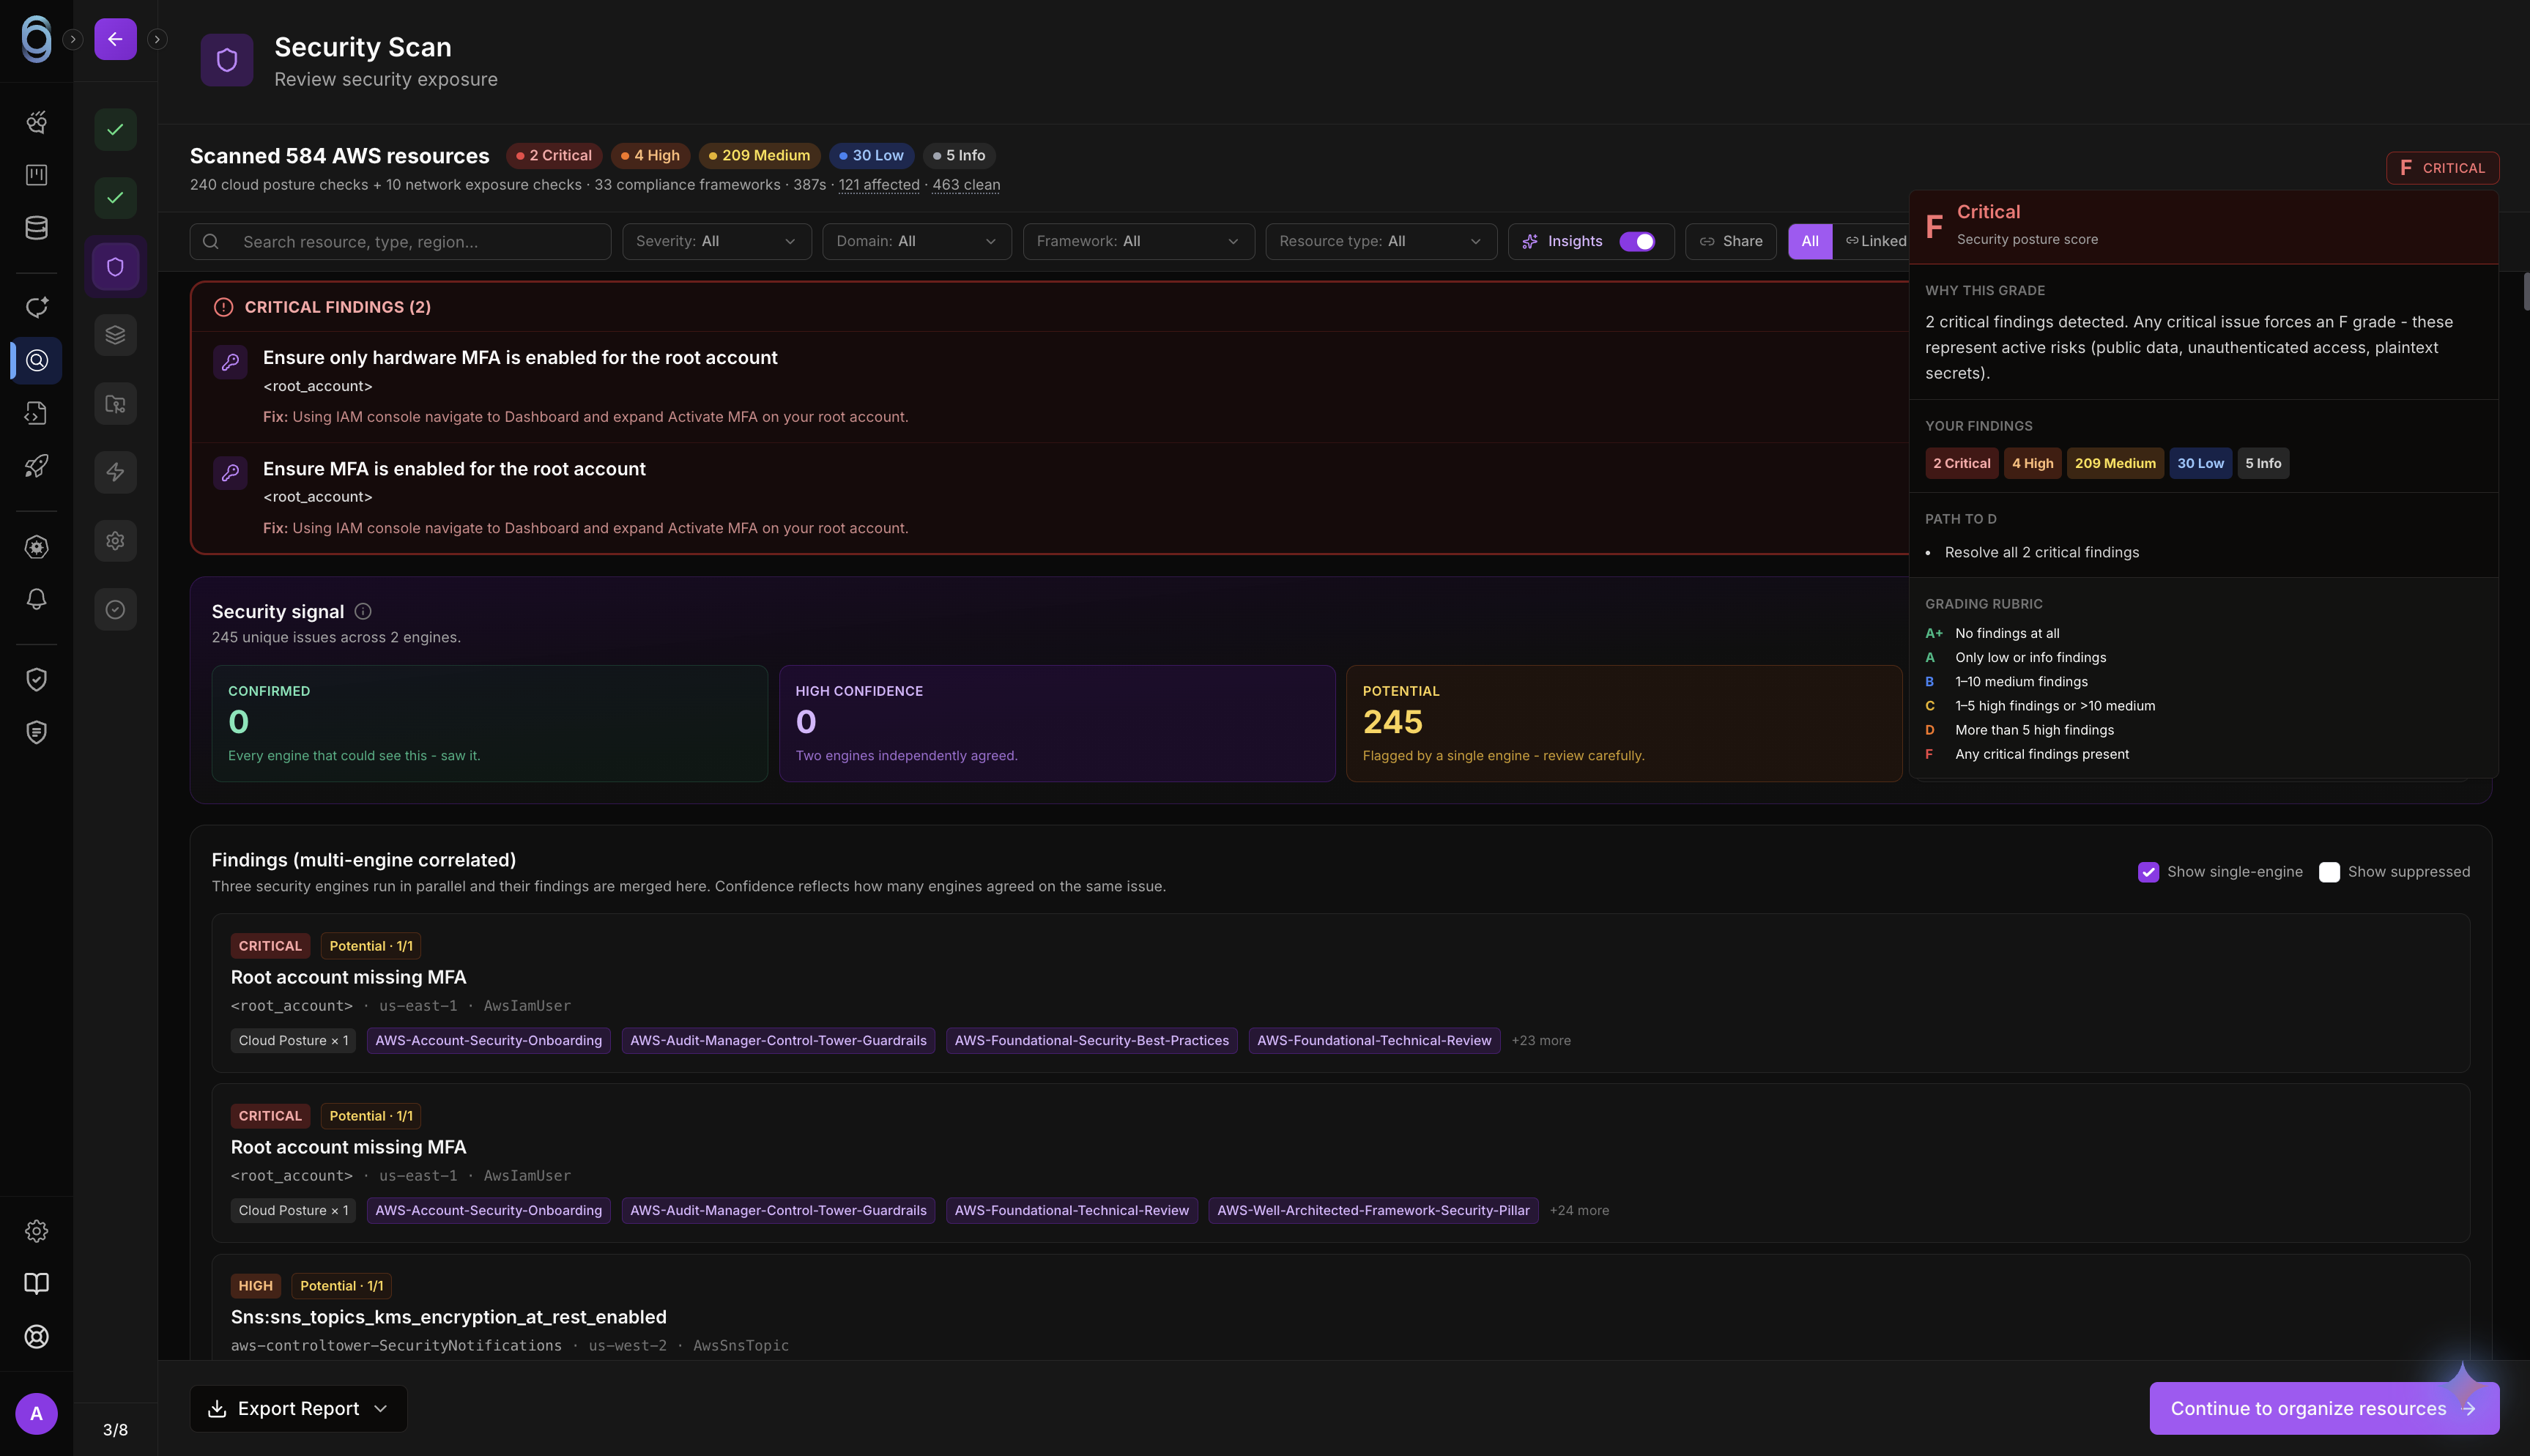Click the '463 clean' link
The height and width of the screenshot is (1456, 2530).
[x=966, y=185]
